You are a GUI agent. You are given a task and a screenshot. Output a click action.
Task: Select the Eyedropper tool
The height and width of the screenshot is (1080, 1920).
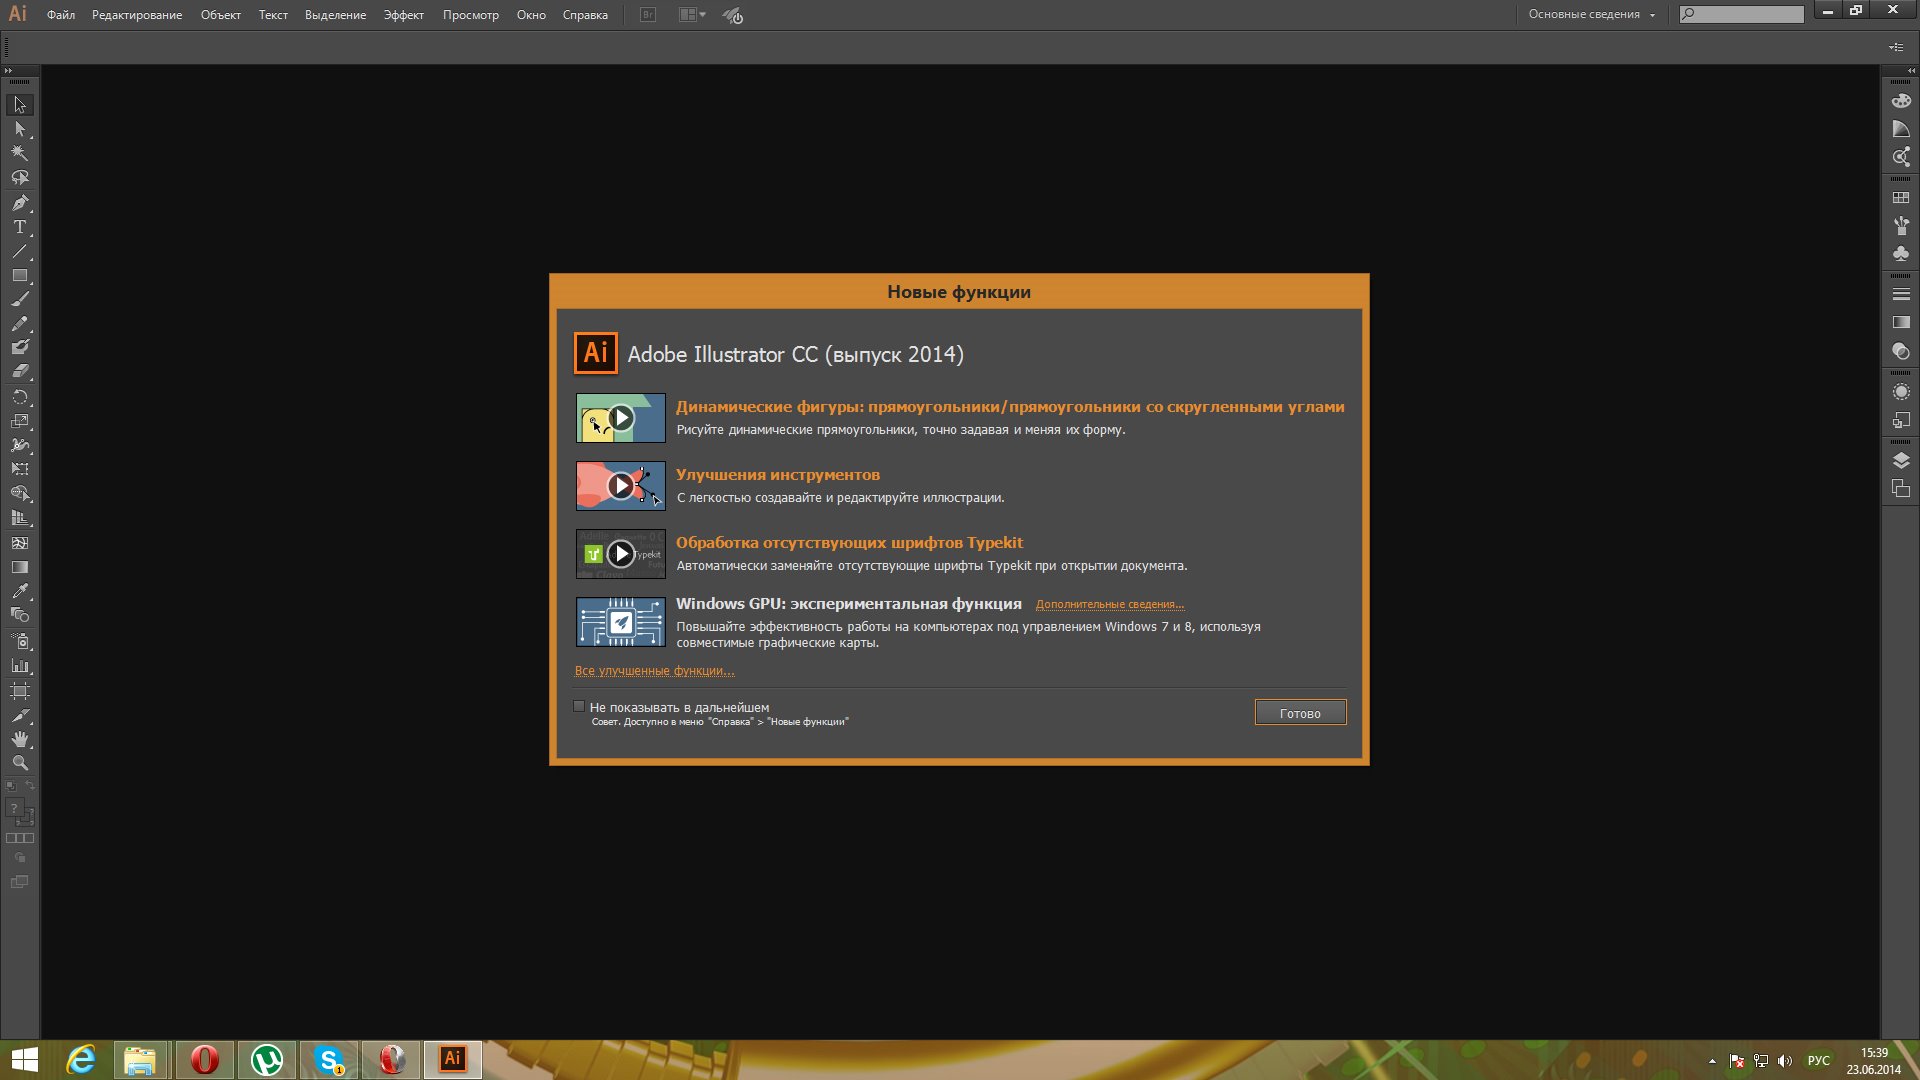(20, 591)
